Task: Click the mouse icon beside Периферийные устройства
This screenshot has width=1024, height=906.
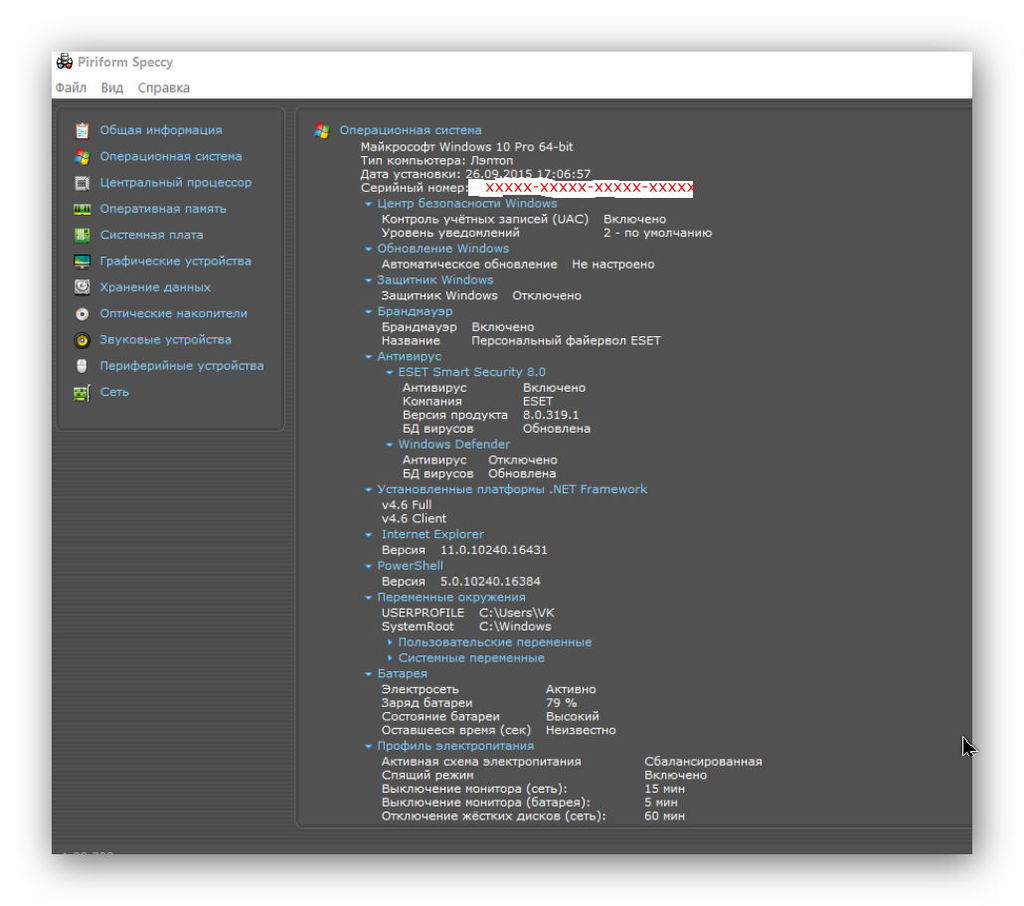Action: click(x=82, y=366)
